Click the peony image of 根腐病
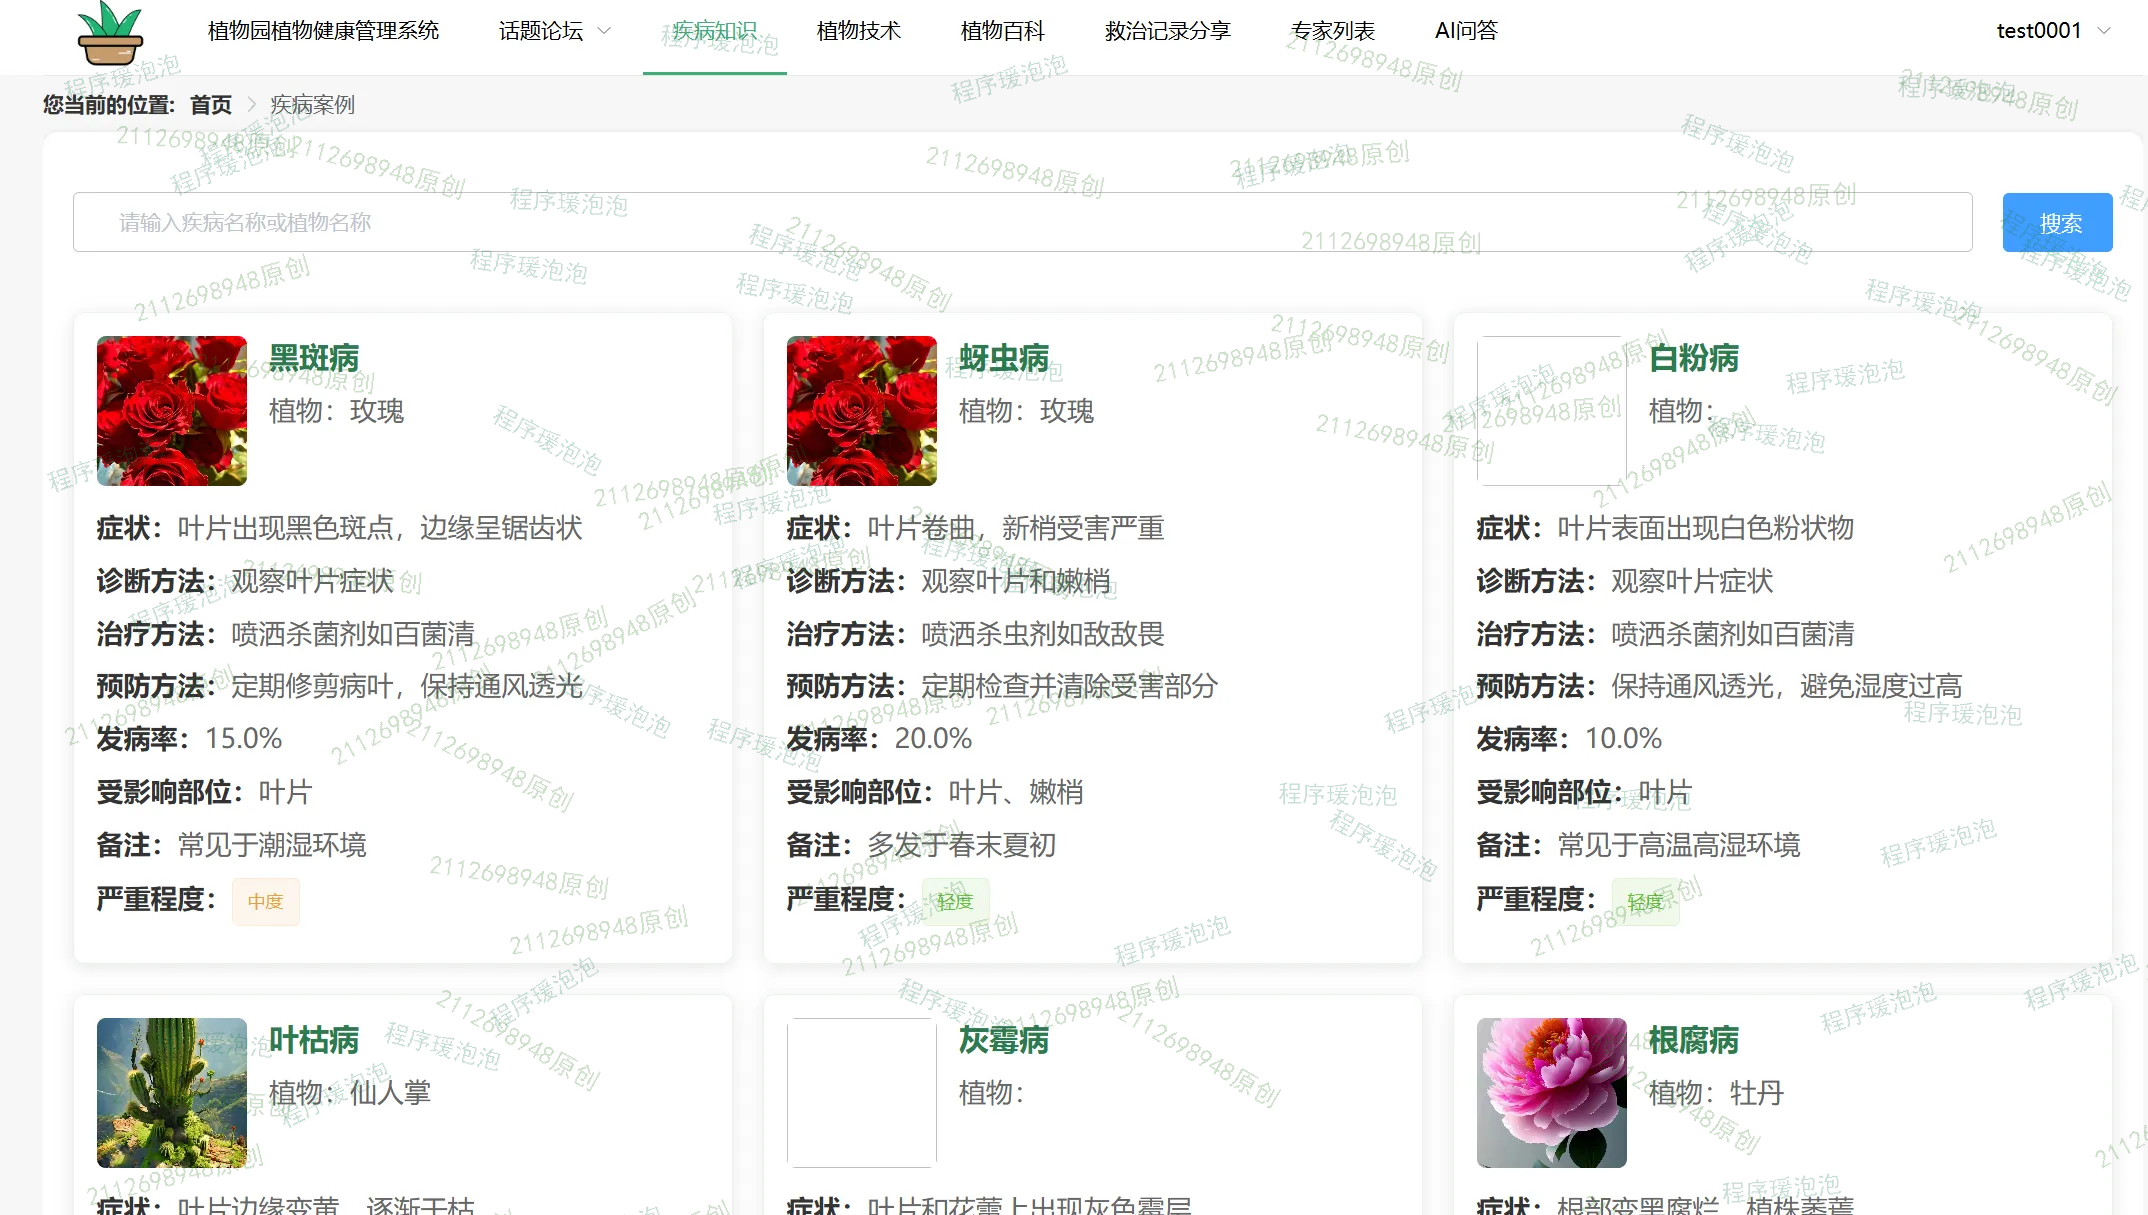The image size is (2148, 1215). pyautogui.click(x=1551, y=1092)
